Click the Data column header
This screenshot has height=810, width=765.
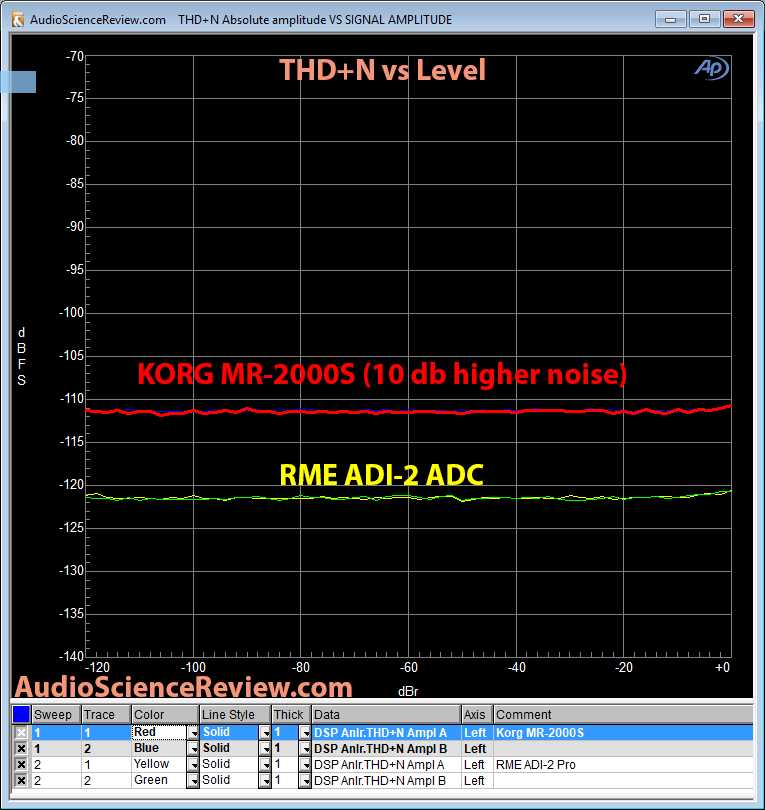click(386, 714)
